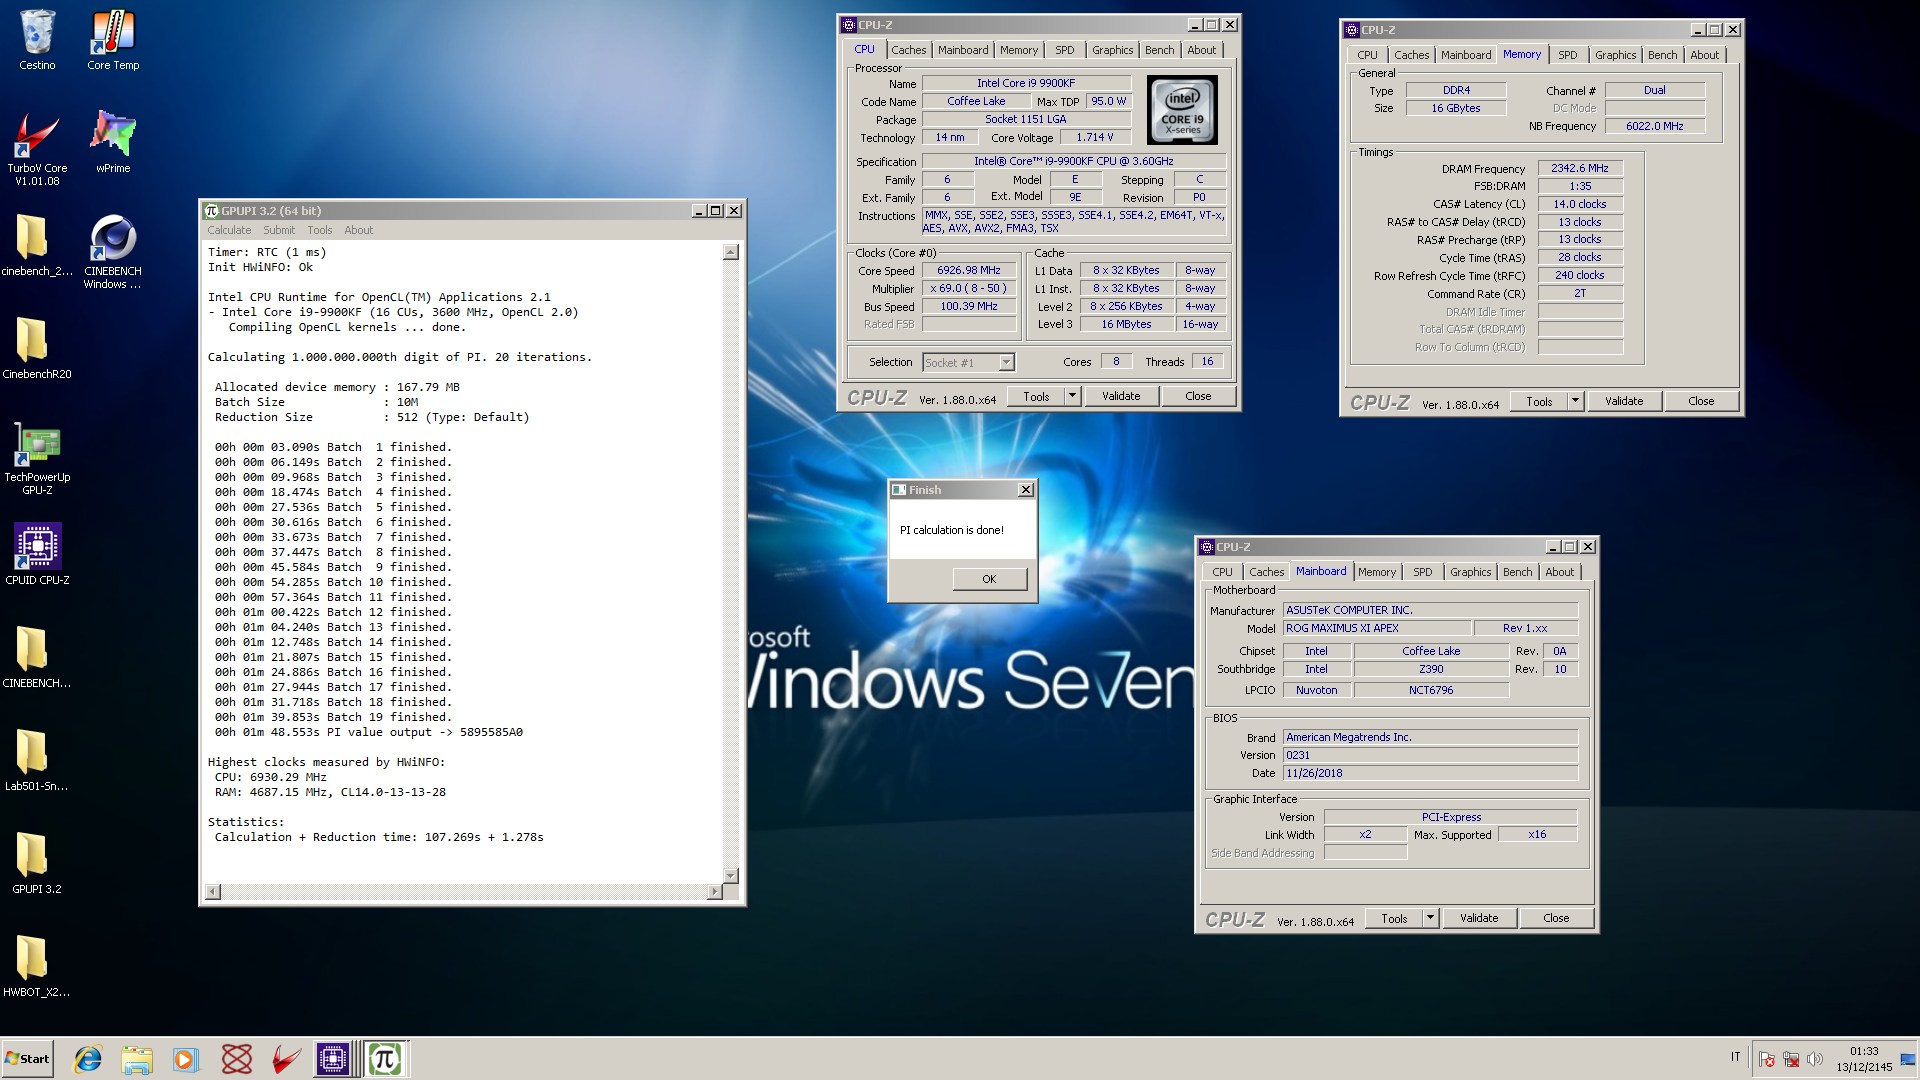The image size is (1920, 1080).
Task: Click GPUPI vertical scrollbar up arrow
Action: pyautogui.click(x=731, y=252)
